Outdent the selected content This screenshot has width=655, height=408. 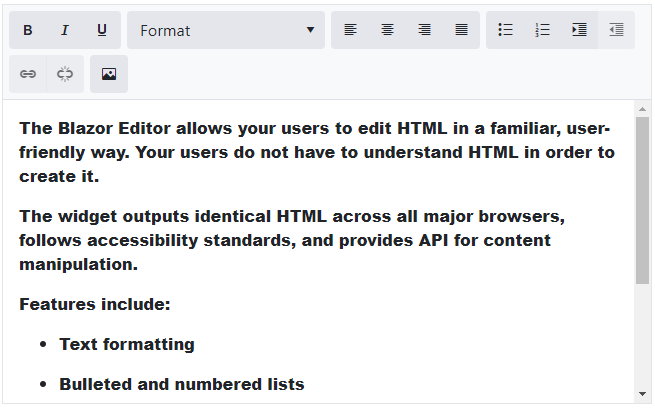pyautogui.click(x=617, y=30)
